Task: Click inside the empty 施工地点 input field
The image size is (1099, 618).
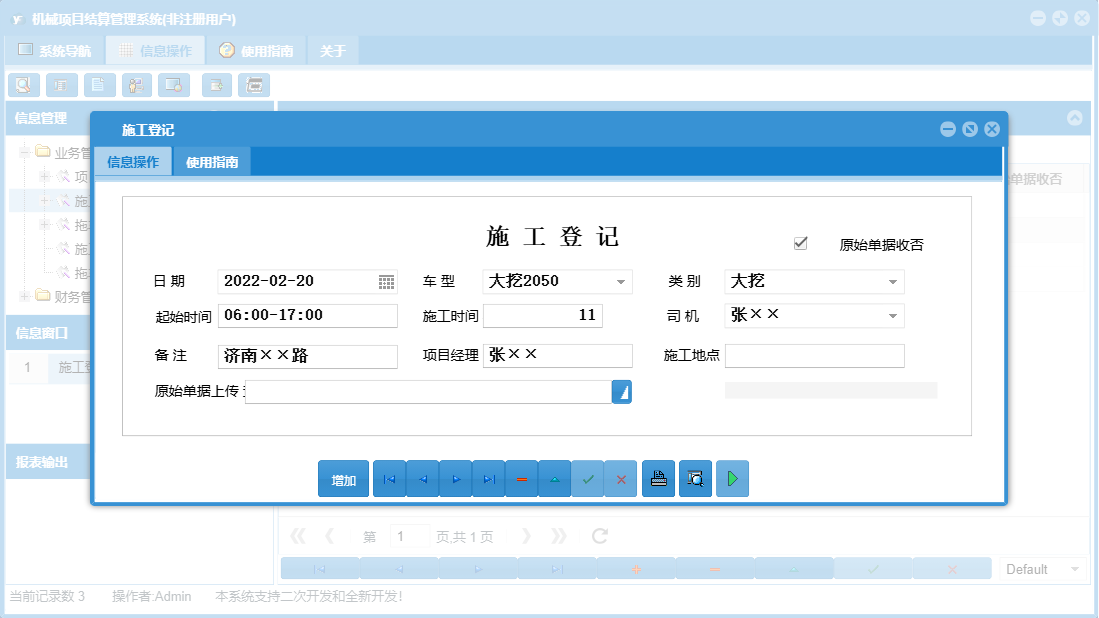Action: click(814, 355)
